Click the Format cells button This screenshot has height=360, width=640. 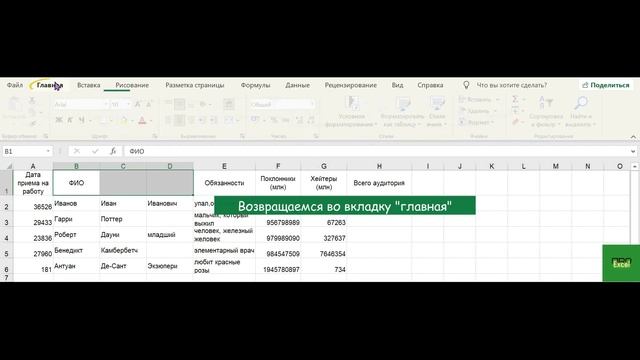[476, 122]
